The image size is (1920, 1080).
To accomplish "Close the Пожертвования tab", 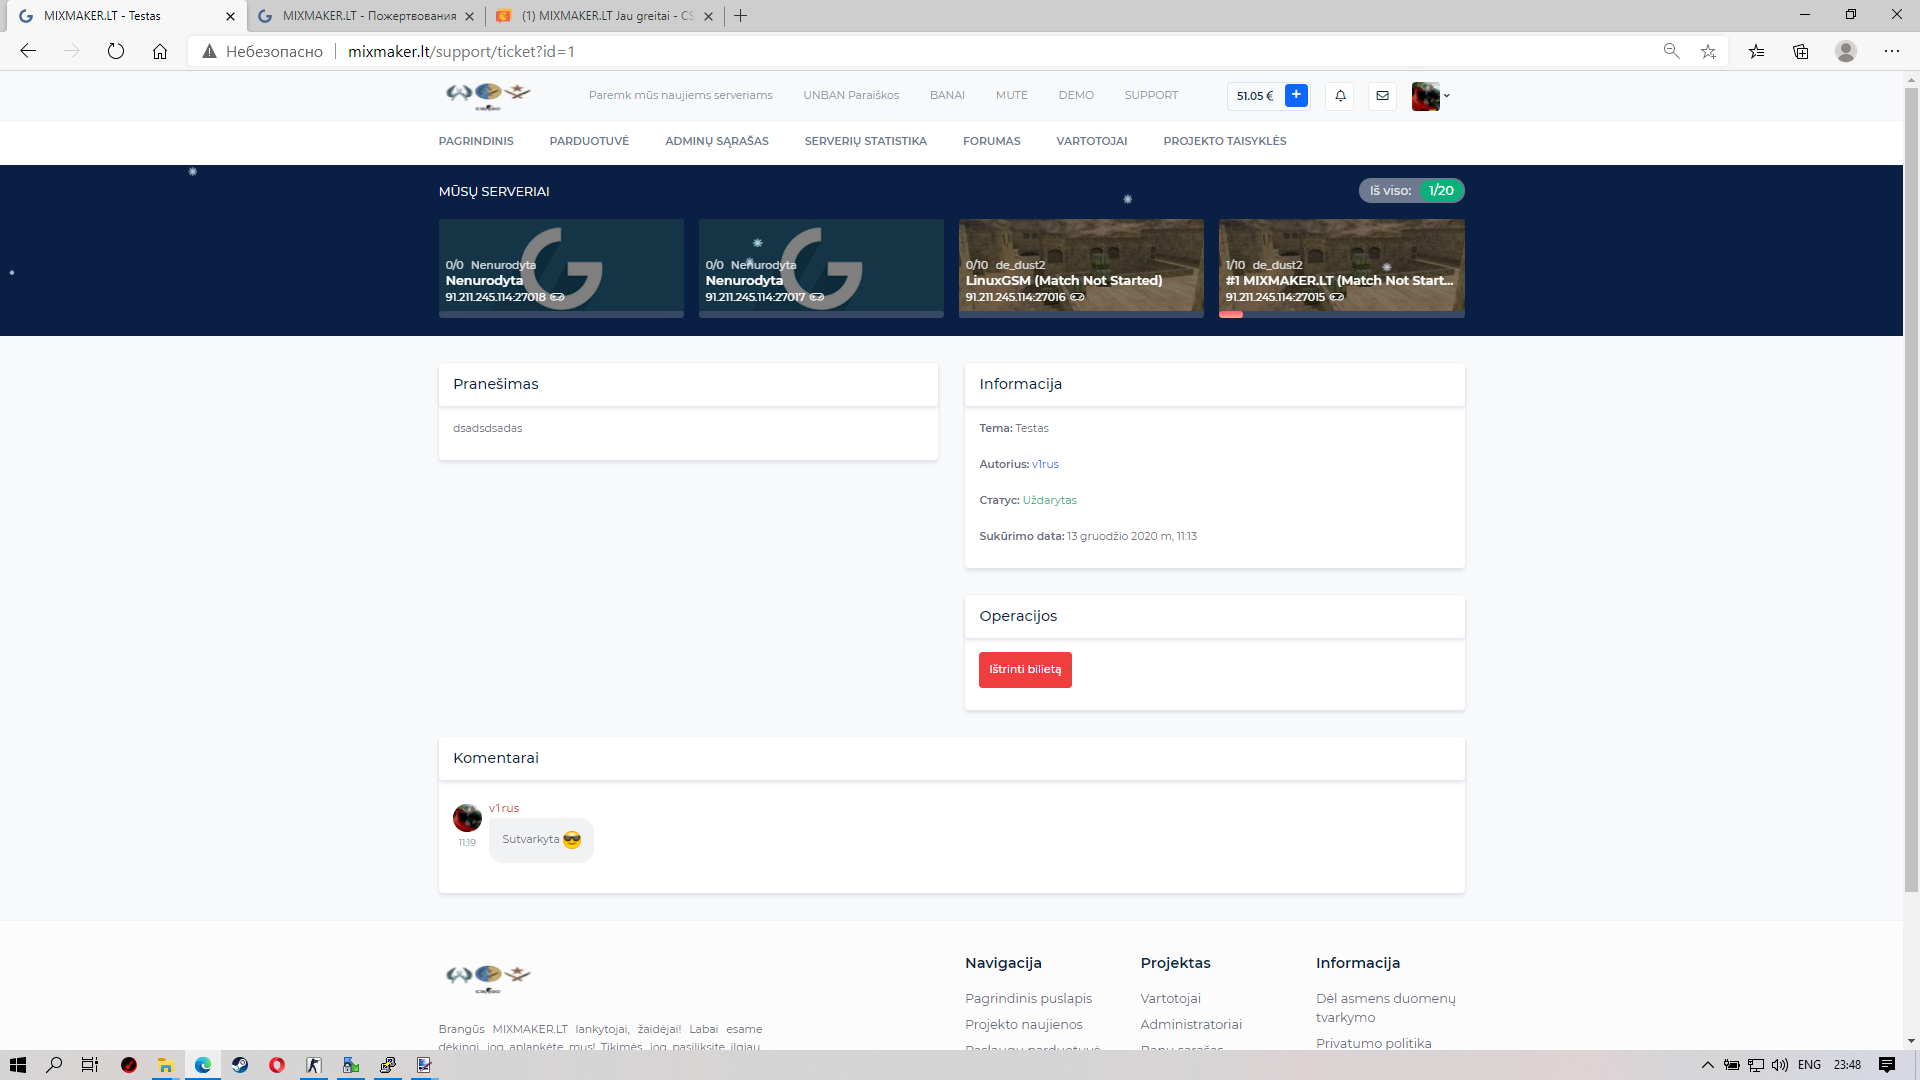I will [x=469, y=16].
